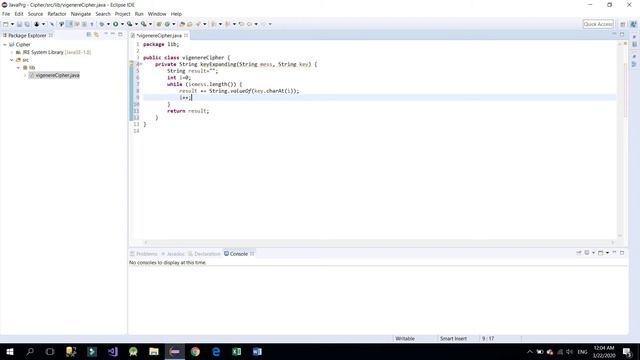640x360 pixels.
Task: Open the New dropdown arrow
Action: (12, 24)
